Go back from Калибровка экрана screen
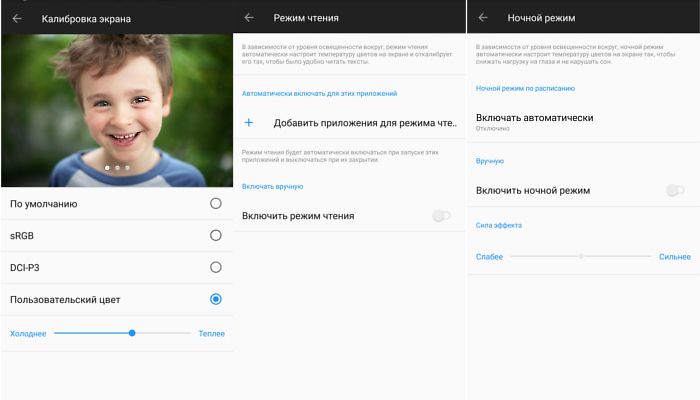This screenshot has width=700, height=400. click(16, 18)
